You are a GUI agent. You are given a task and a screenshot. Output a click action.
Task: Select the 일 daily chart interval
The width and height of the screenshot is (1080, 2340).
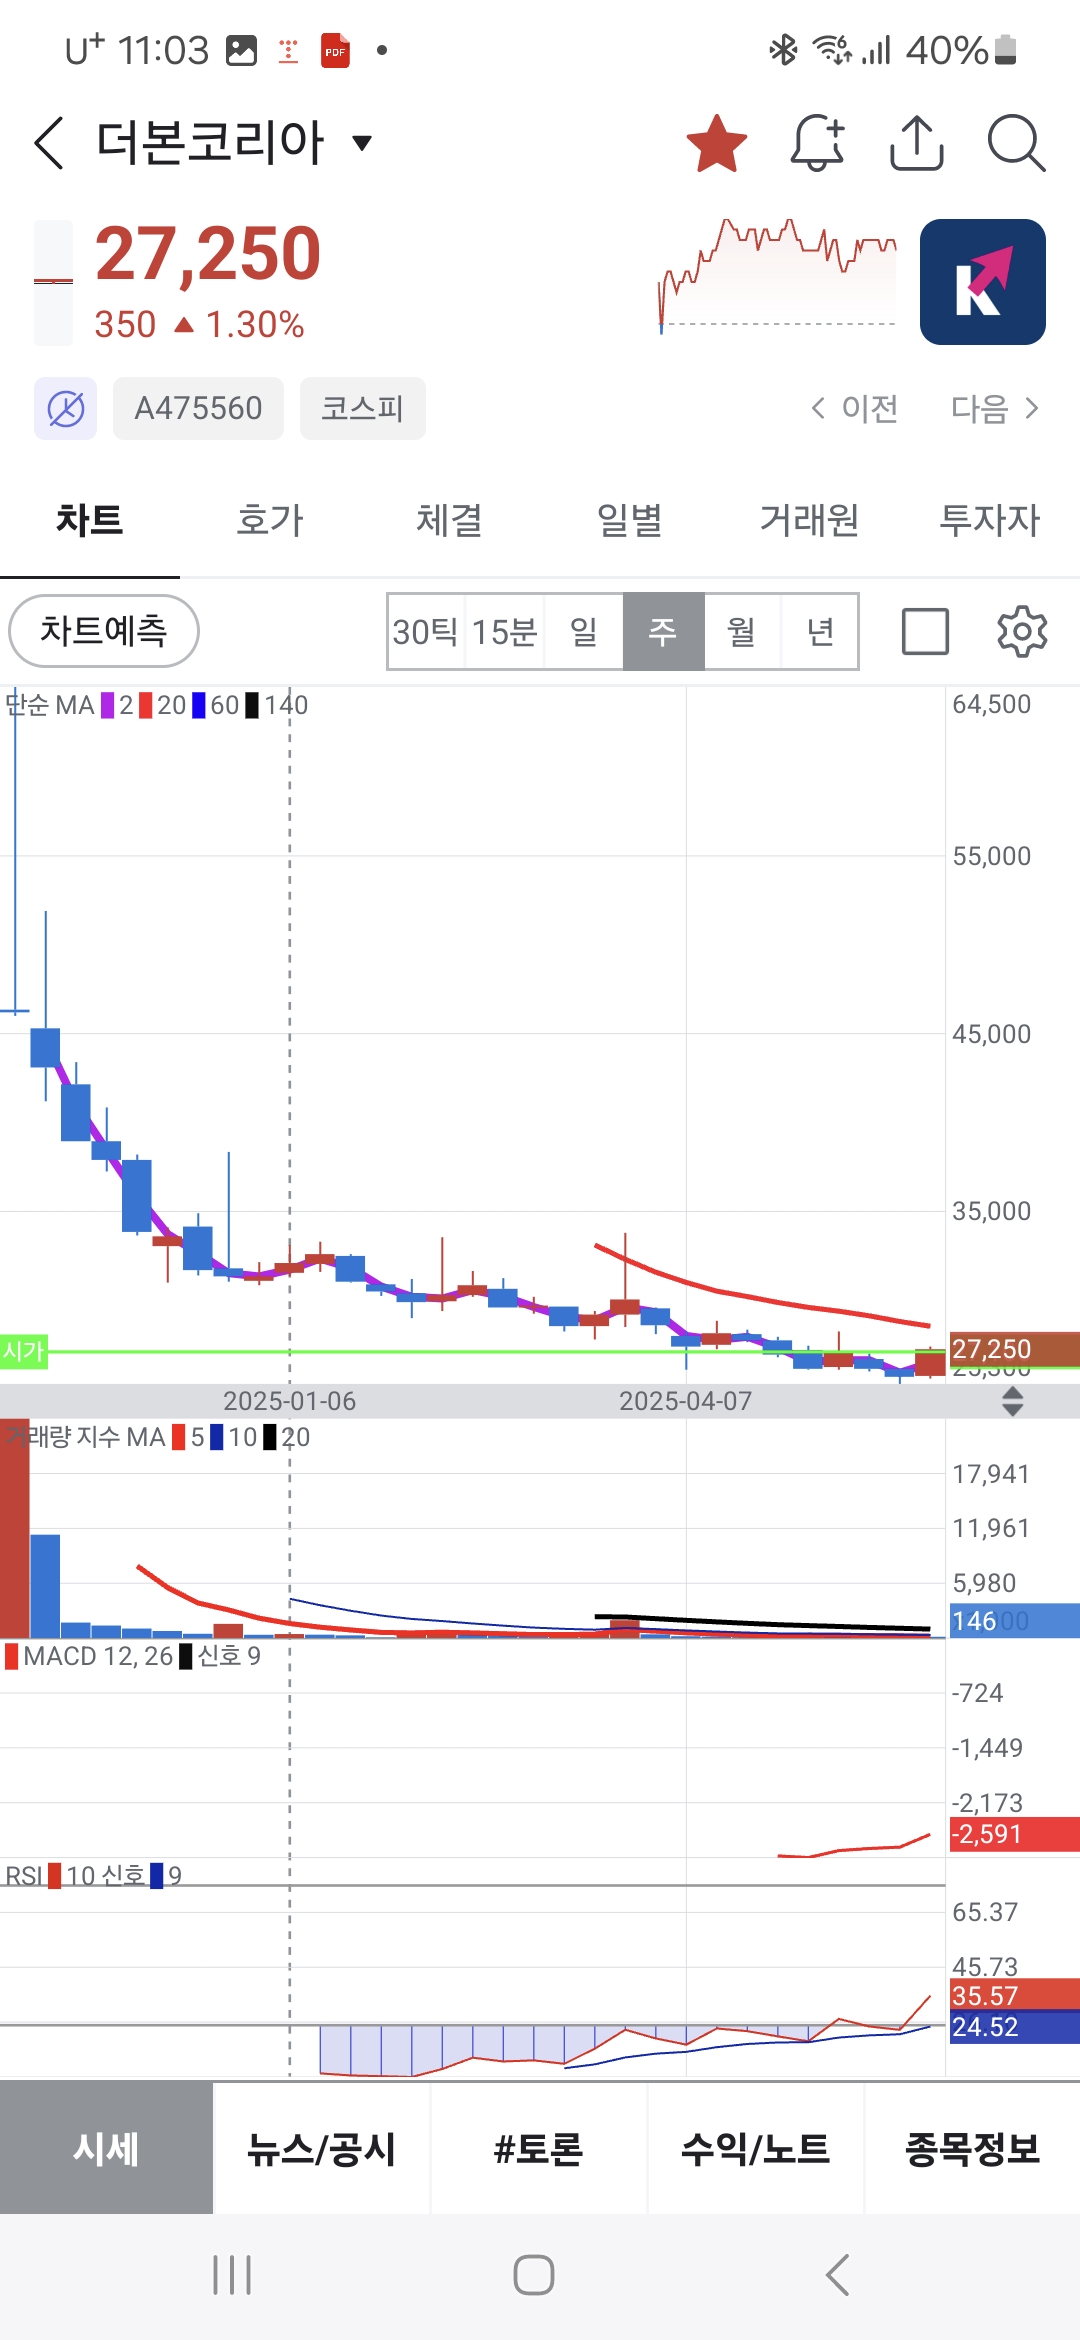pos(584,632)
